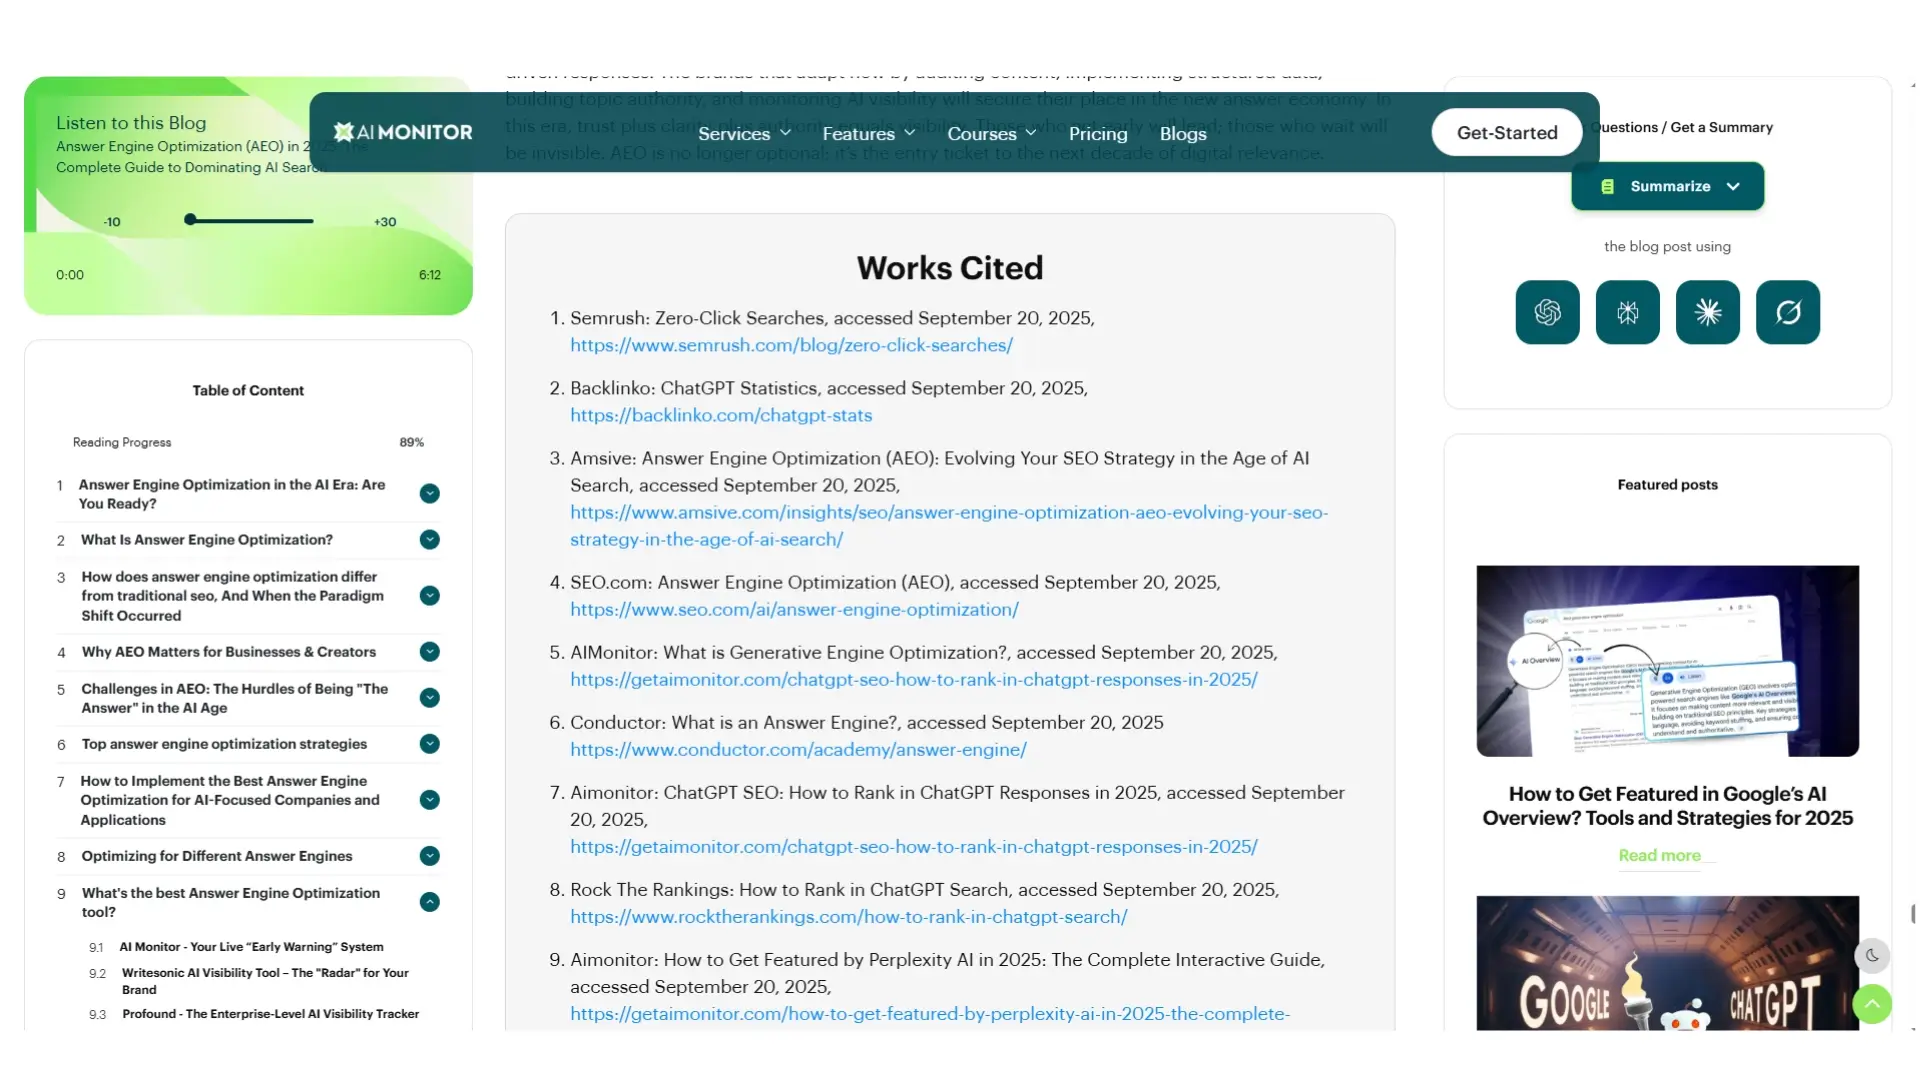Expand the Services menu

pyautogui.click(x=744, y=133)
